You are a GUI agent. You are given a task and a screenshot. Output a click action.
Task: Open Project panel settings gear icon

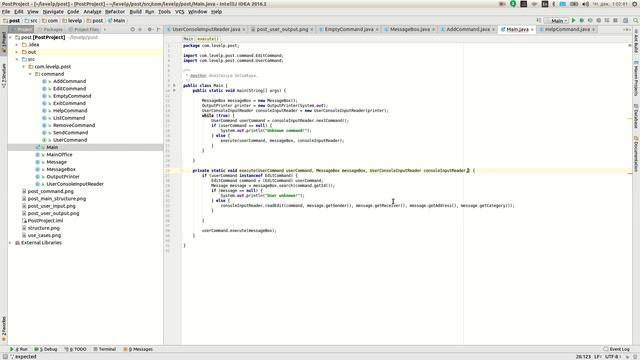(x=149, y=29)
